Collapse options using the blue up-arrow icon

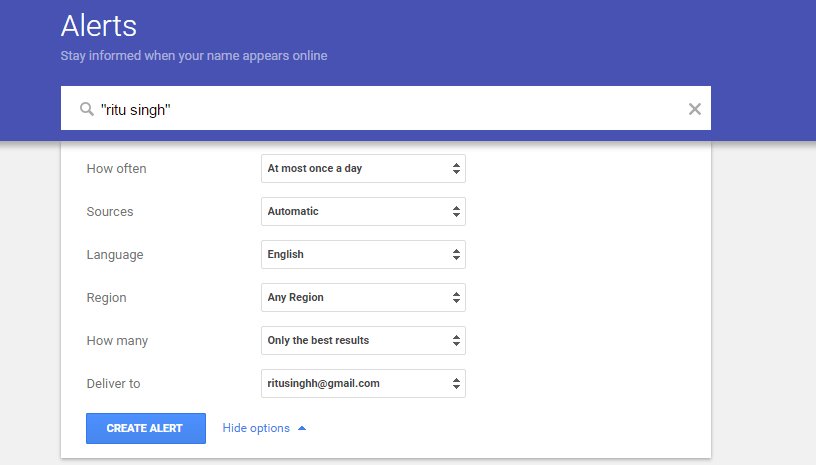(302, 428)
